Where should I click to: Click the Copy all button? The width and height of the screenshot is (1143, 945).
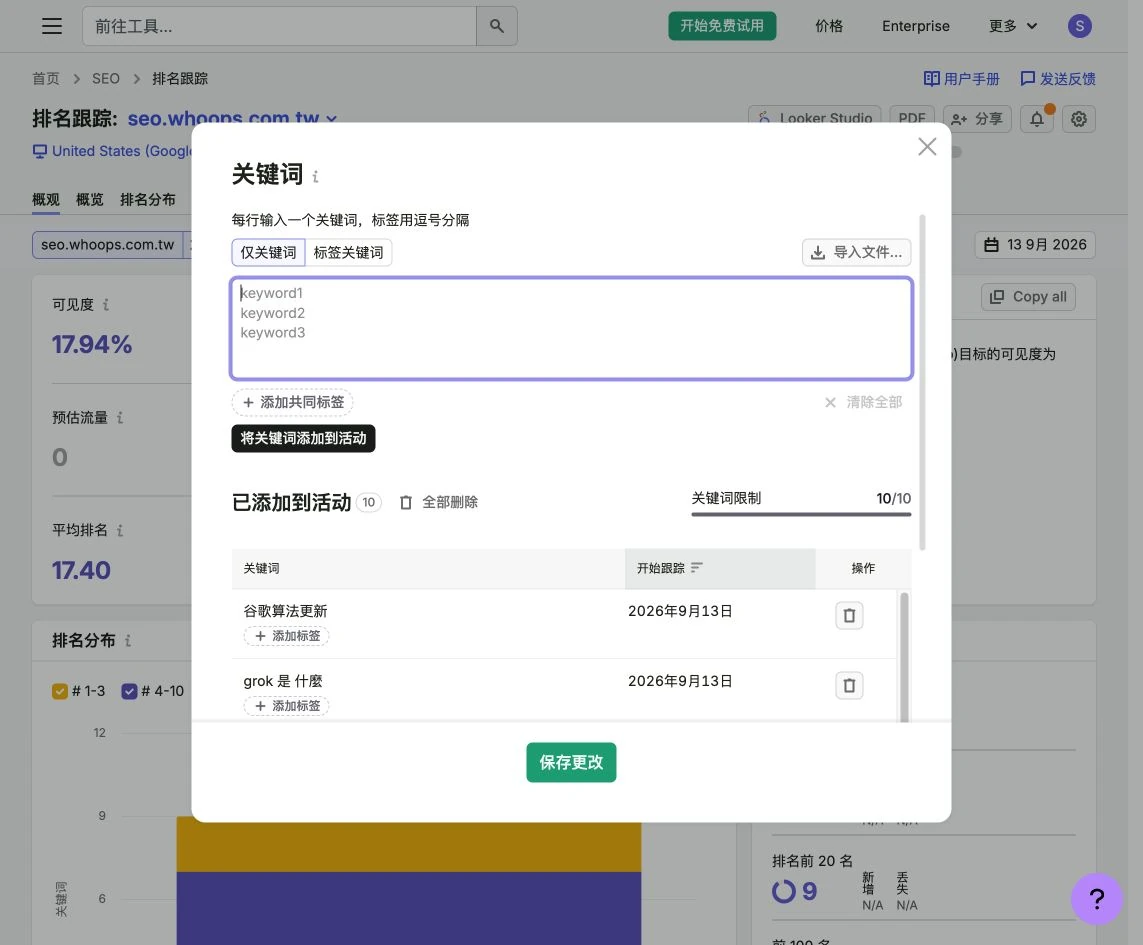[1029, 297]
